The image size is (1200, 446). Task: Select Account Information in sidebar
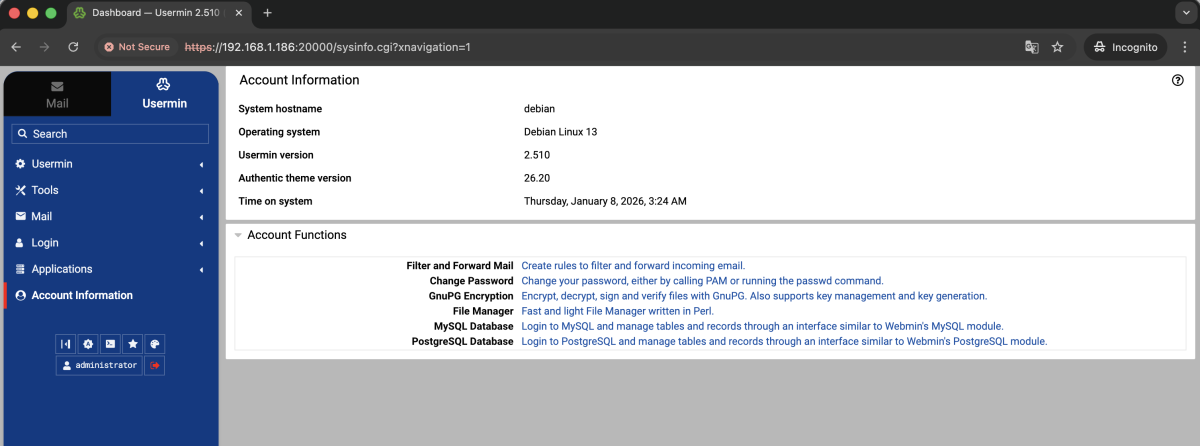(x=82, y=295)
